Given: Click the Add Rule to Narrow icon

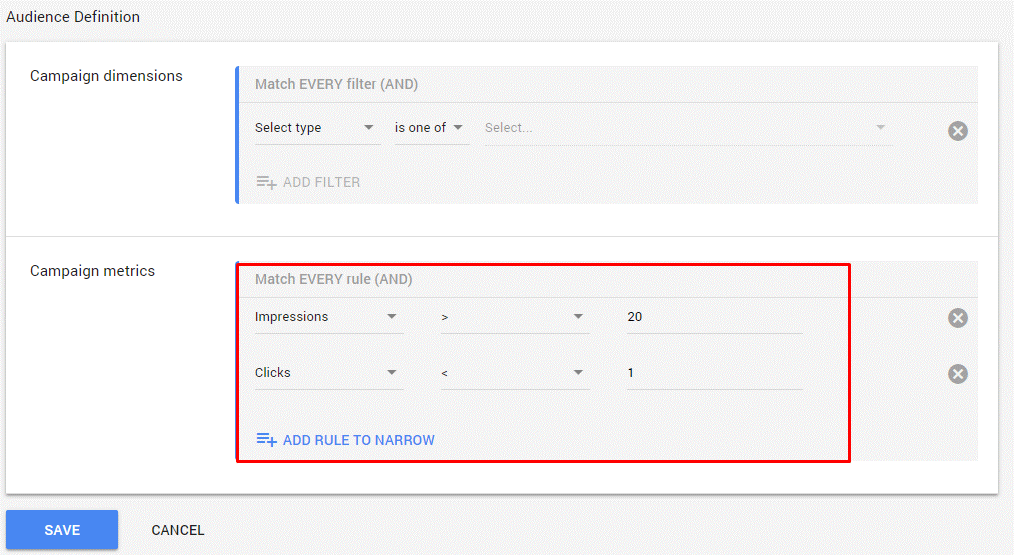Looking at the screenshot, I should 266,440.
